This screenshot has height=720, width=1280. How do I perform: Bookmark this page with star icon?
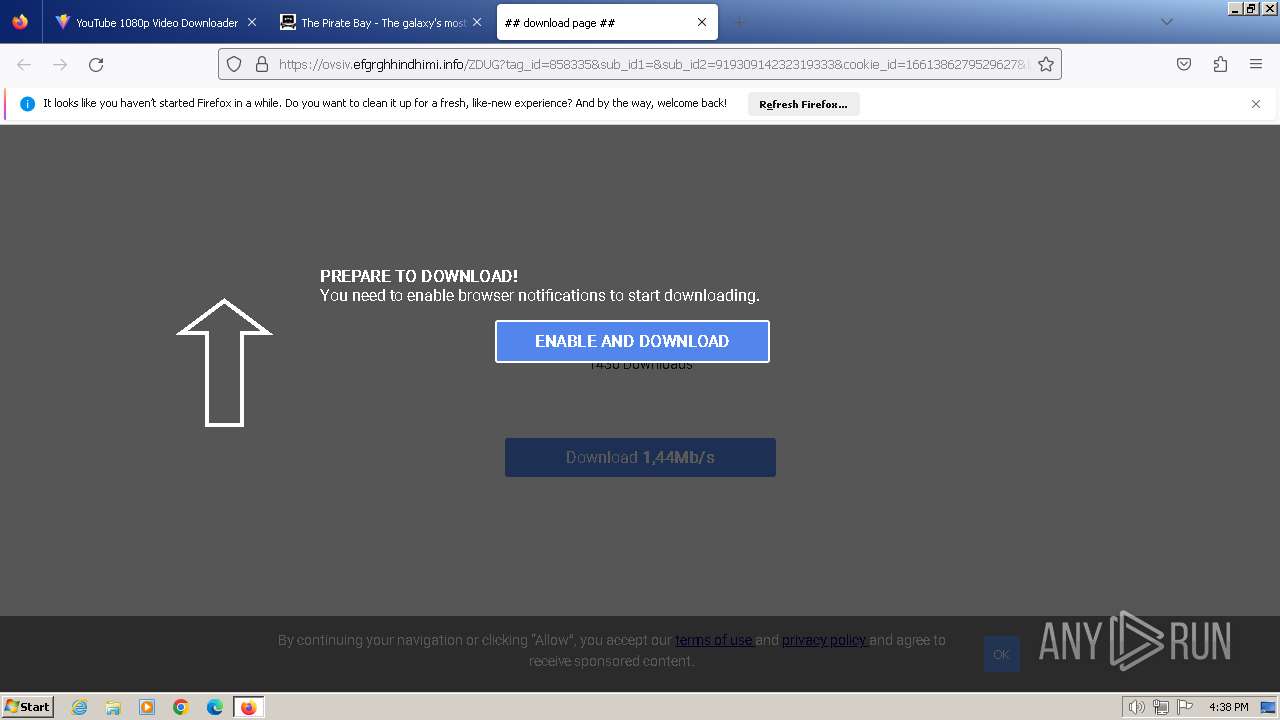click(1046, 64)
